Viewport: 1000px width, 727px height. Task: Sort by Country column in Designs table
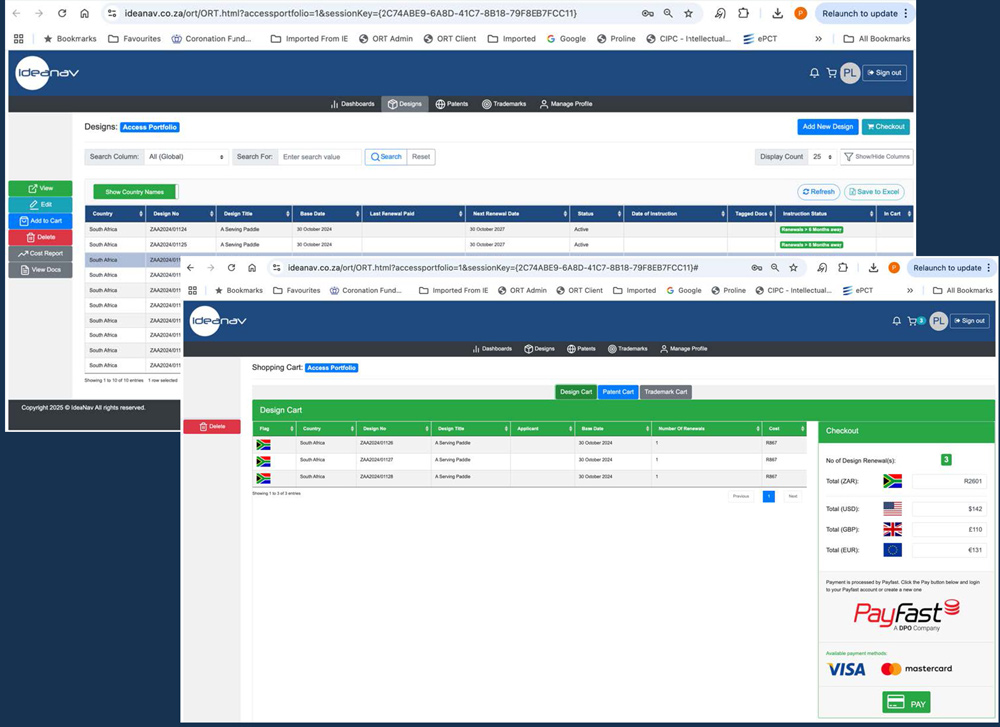point(117,214)
